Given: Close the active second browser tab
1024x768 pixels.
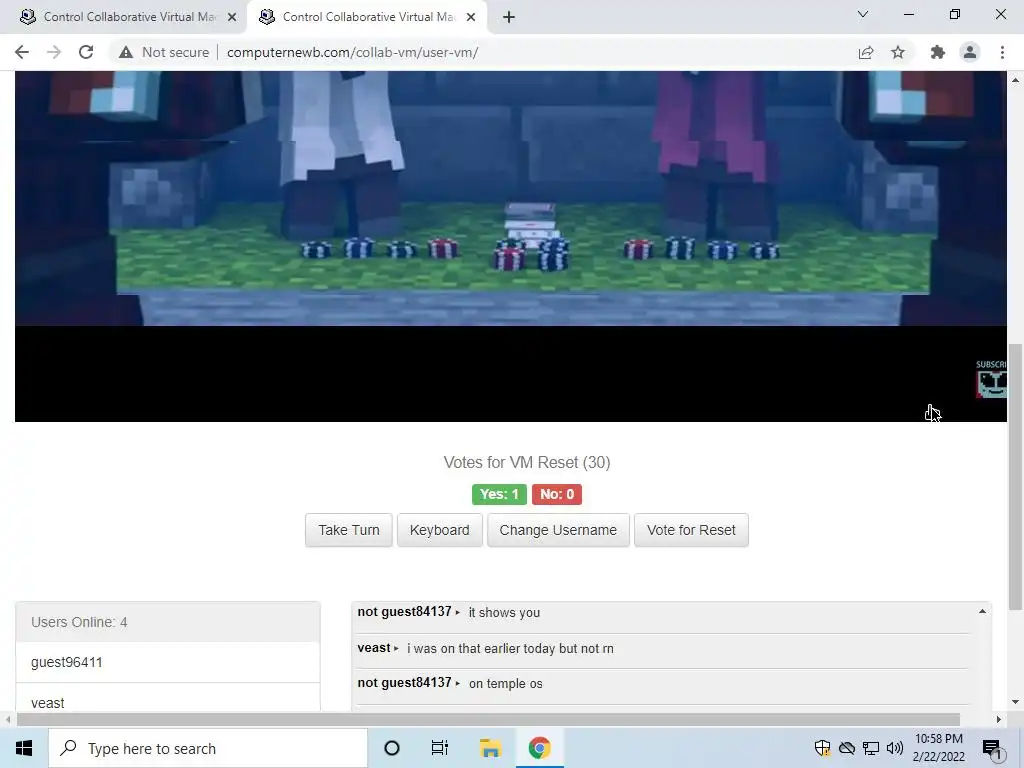Looking at the screenshot, I should point(471,17).
